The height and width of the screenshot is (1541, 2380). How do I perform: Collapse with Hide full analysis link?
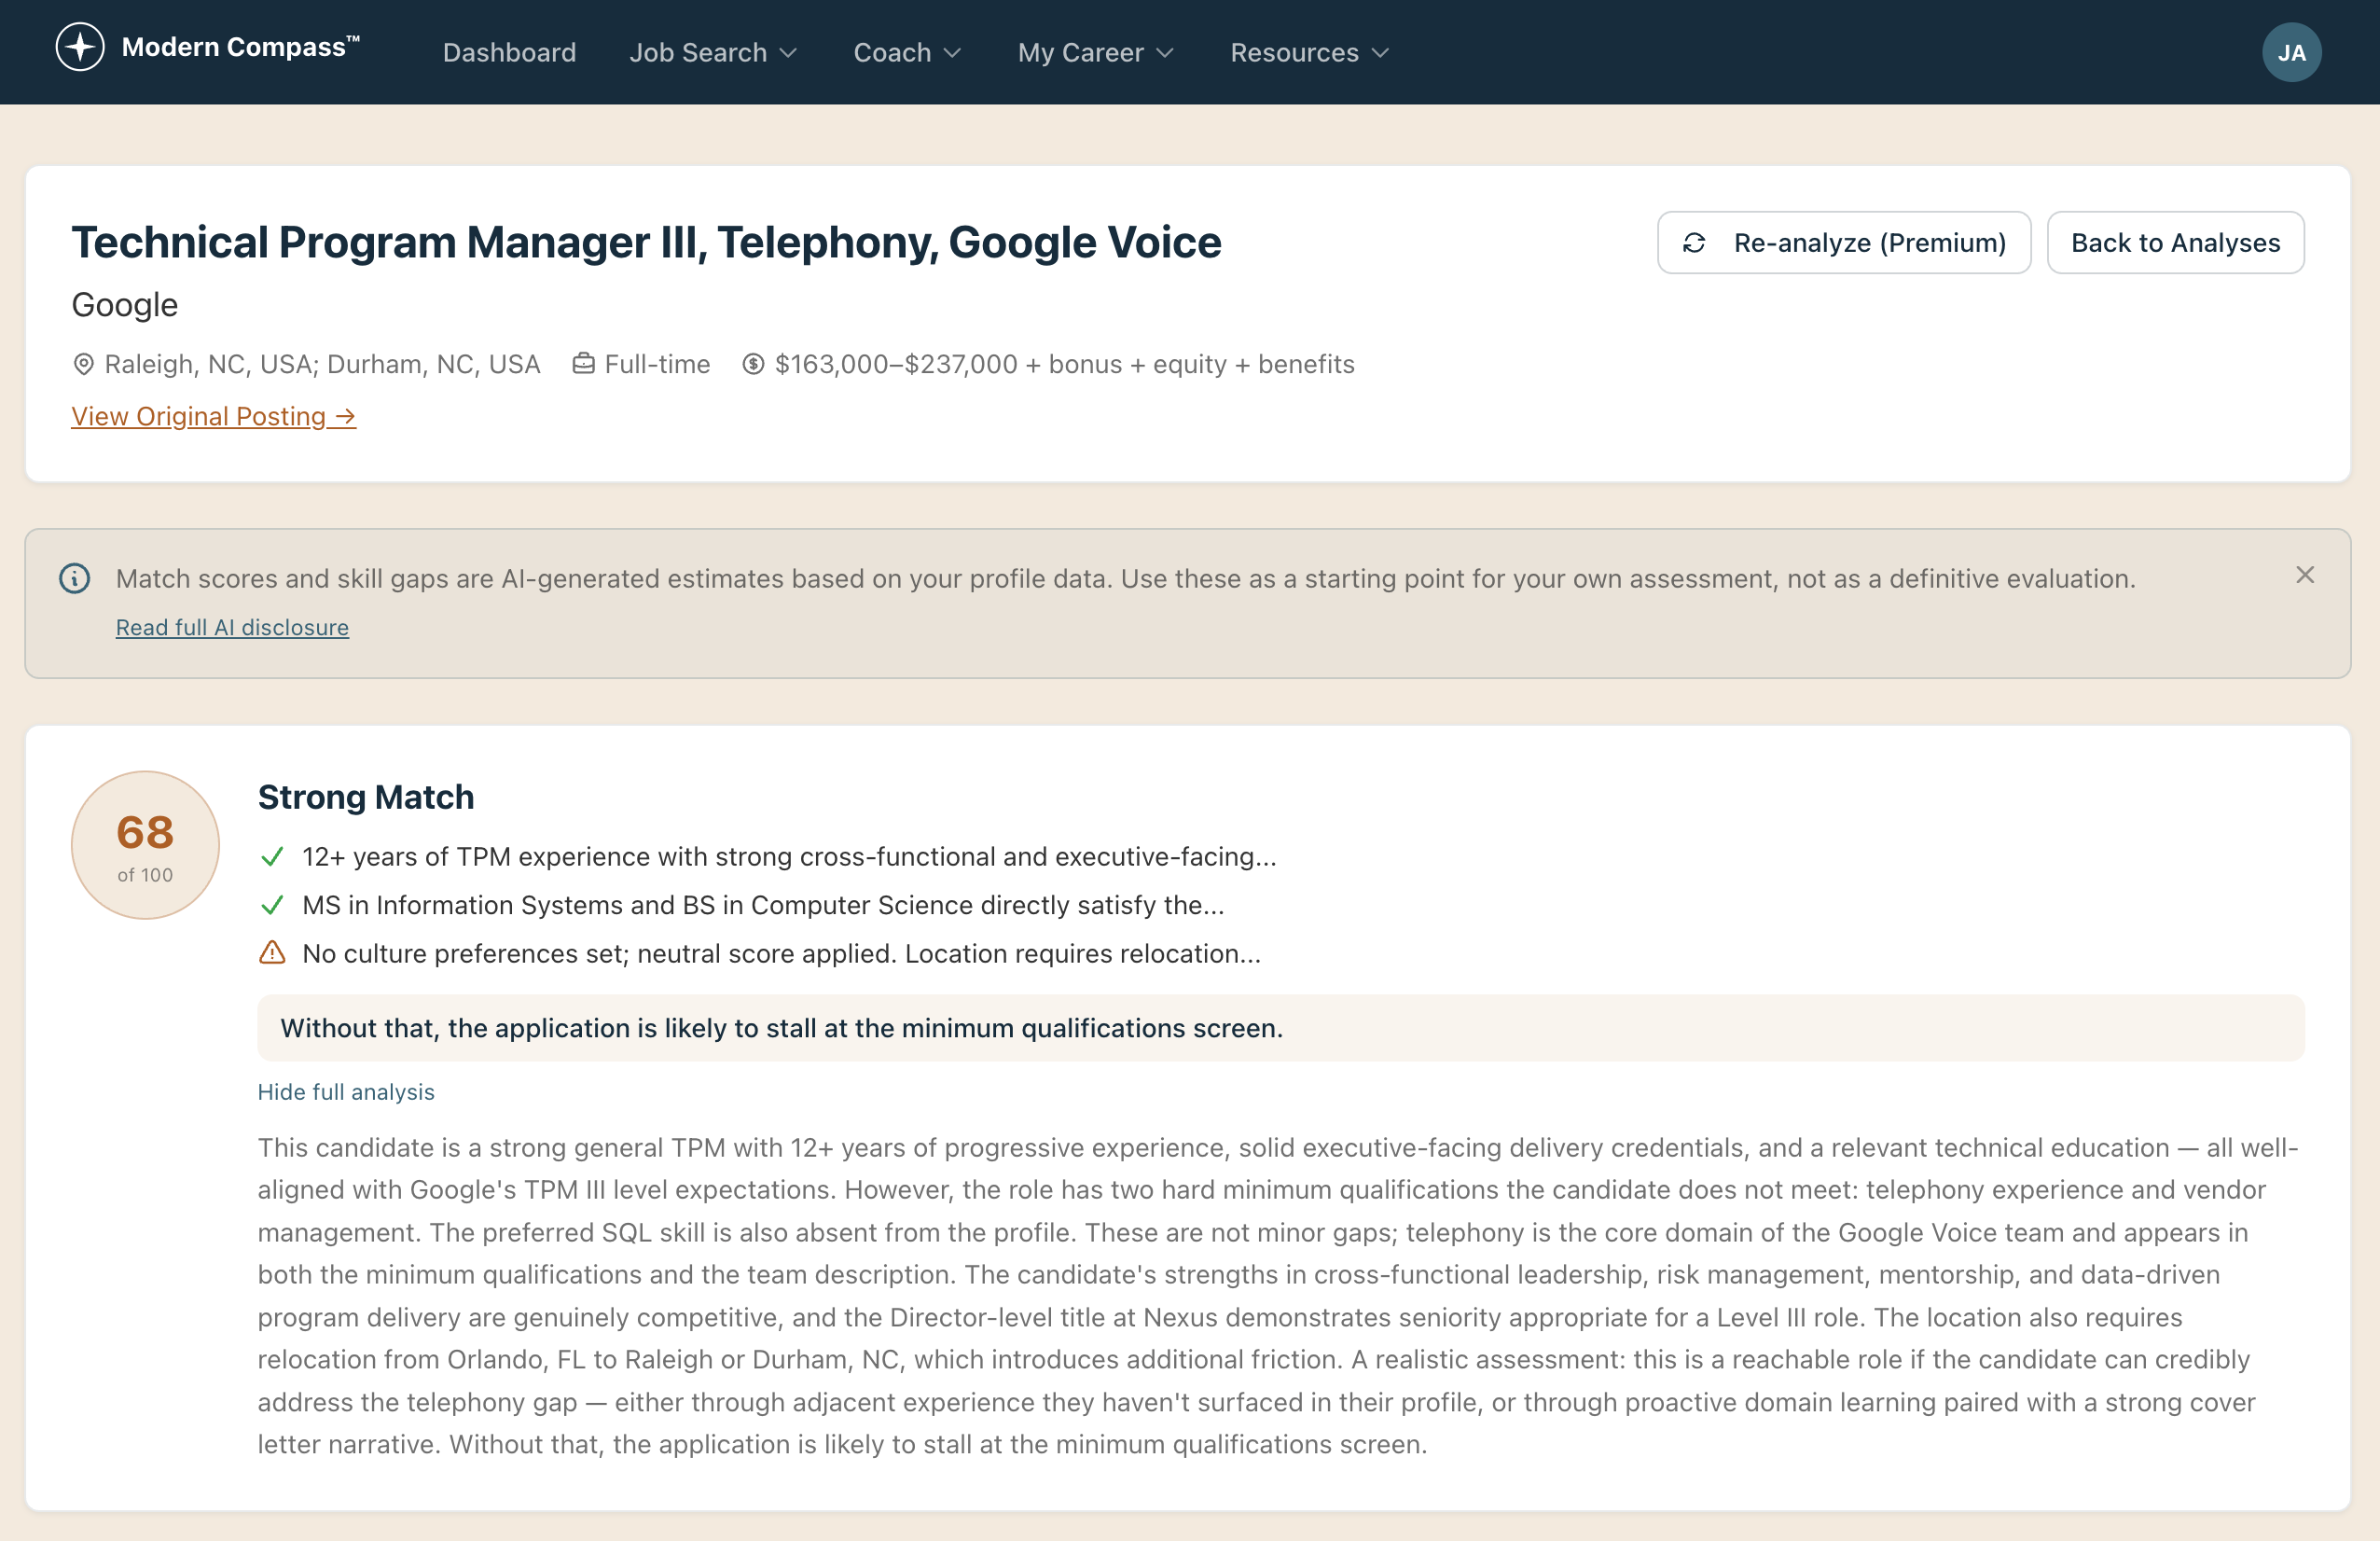tap(346, 1092)
